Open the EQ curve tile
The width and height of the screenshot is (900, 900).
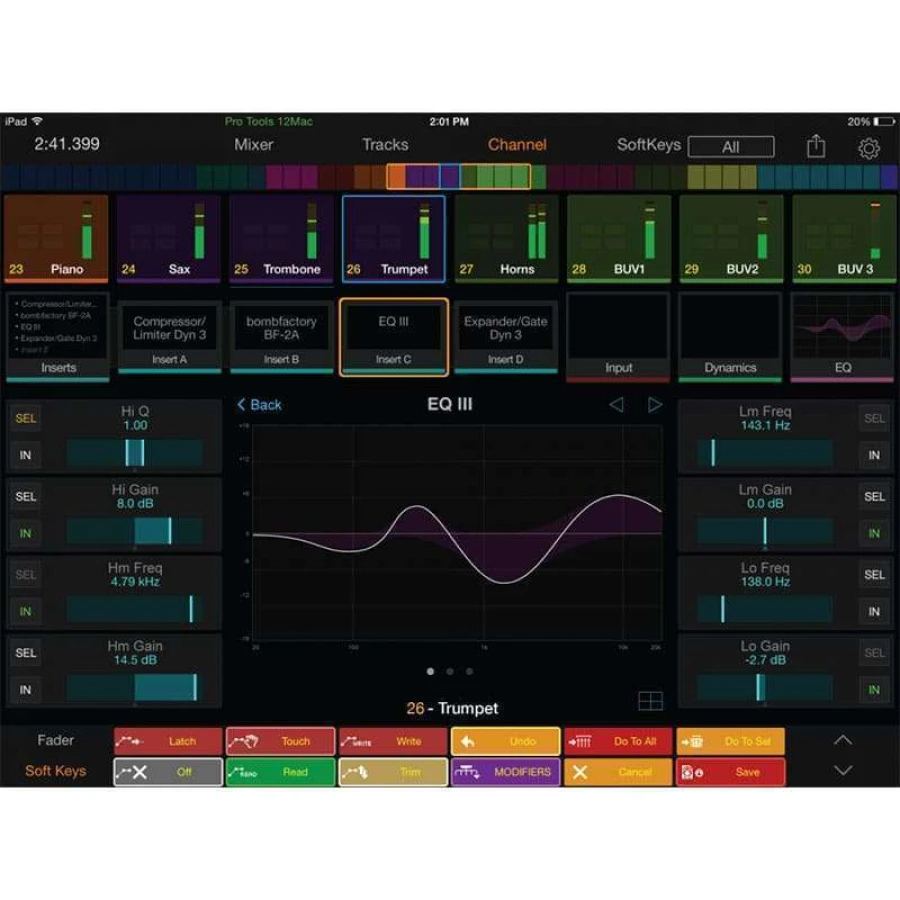click(842, 337)
